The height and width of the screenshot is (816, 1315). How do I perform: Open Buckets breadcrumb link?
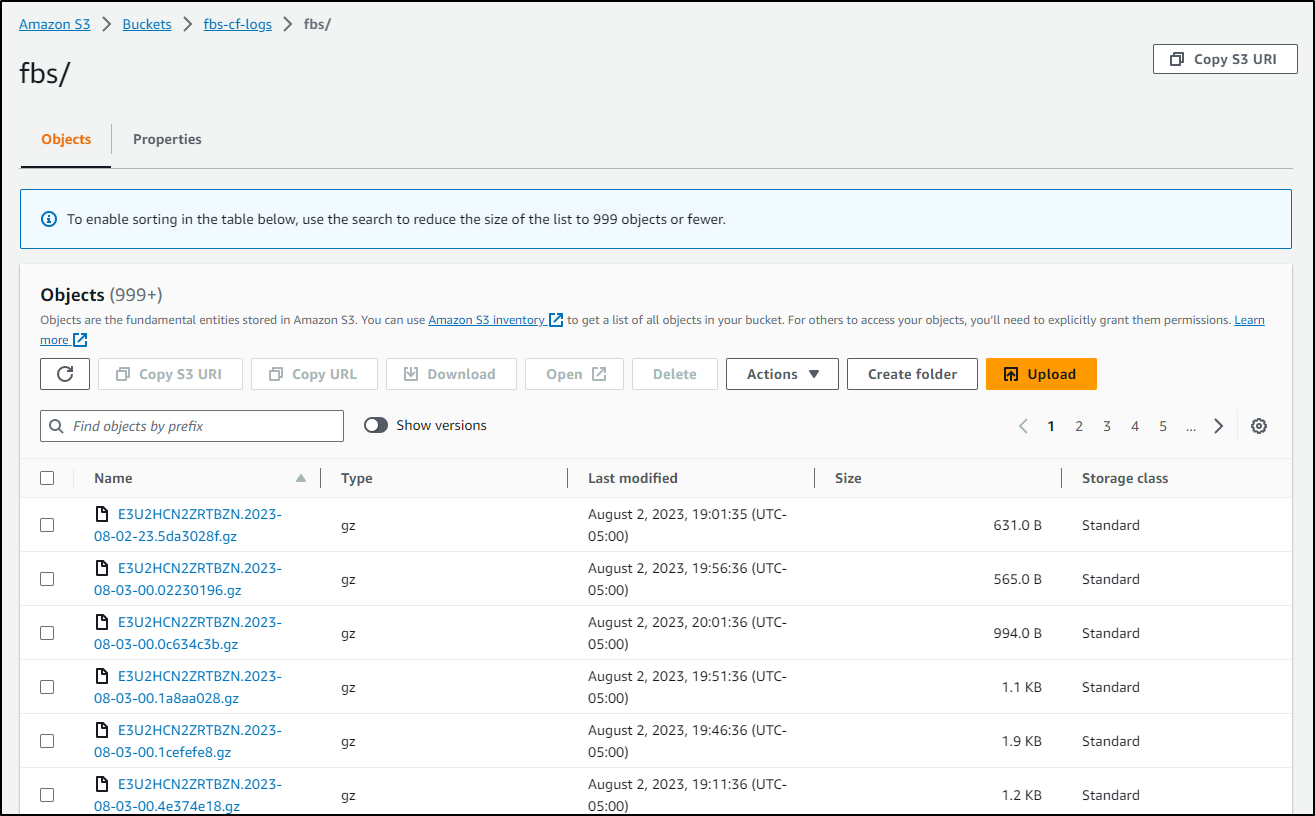[147, 24]
